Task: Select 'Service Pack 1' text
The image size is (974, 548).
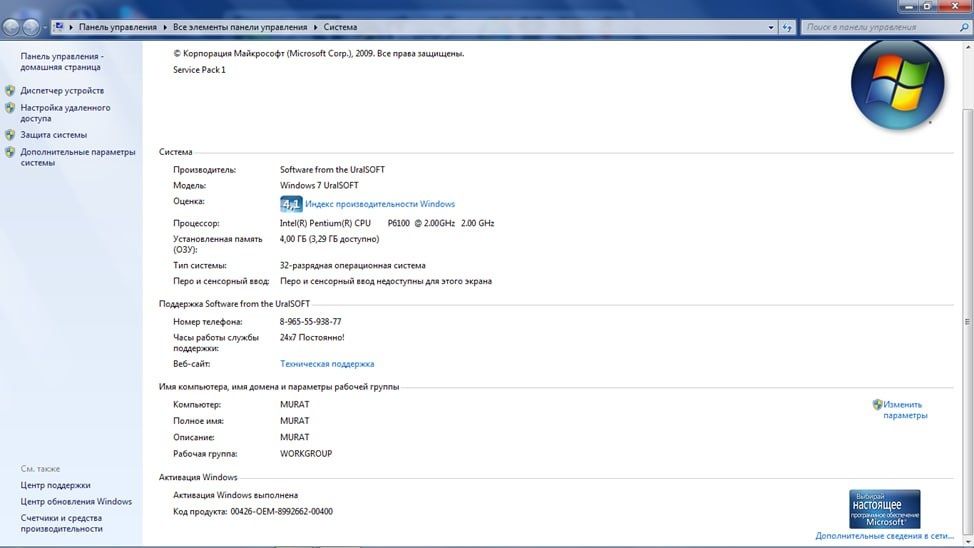Action: click(x=199, y=70)
